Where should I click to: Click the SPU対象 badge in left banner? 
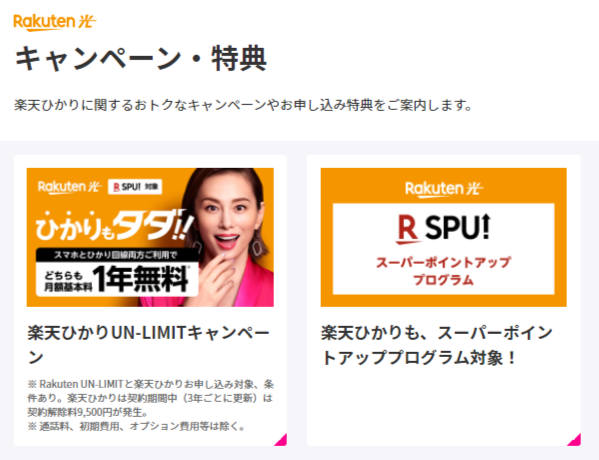tap(135, 187)
